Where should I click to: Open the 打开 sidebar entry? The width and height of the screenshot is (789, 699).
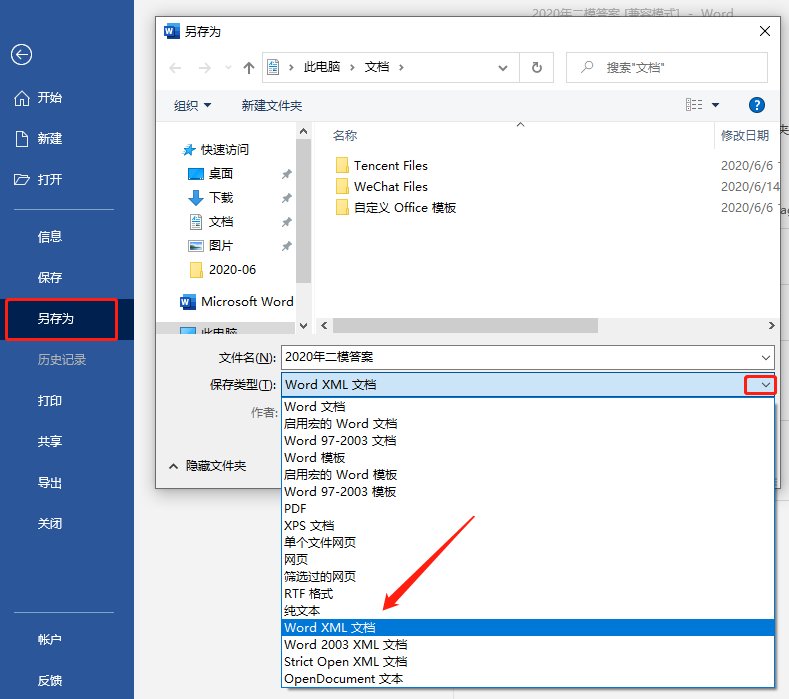(38, 180)
